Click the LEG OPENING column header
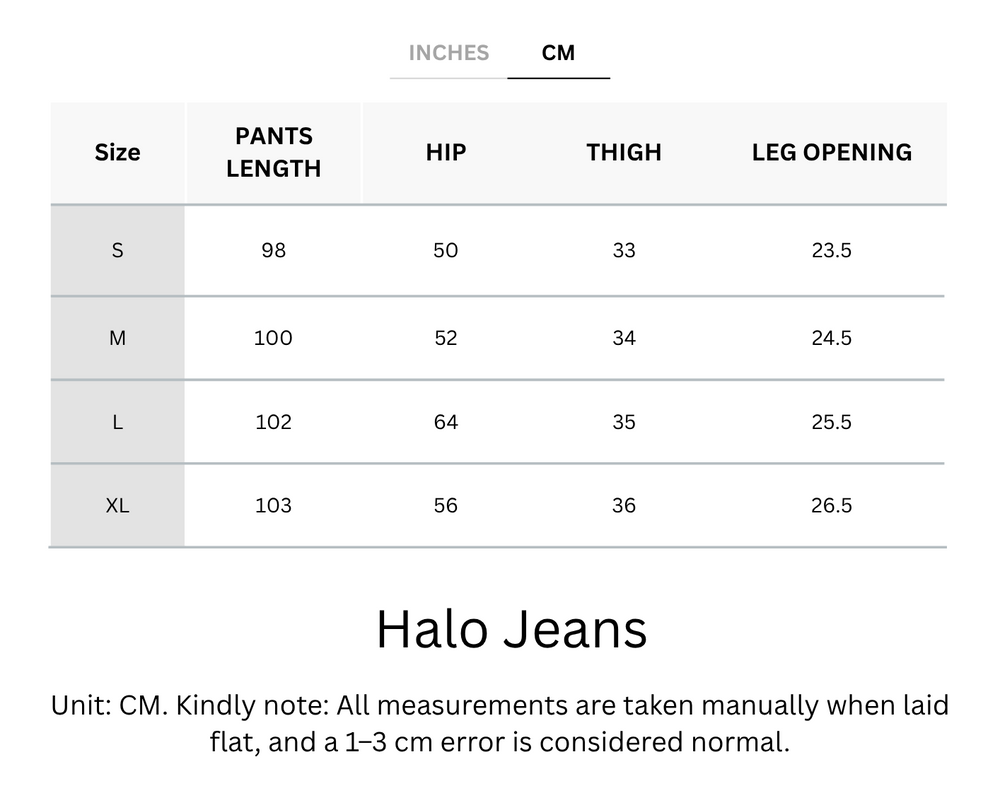Viewport: 1000px width, 793px height. (x=831, y=152)
